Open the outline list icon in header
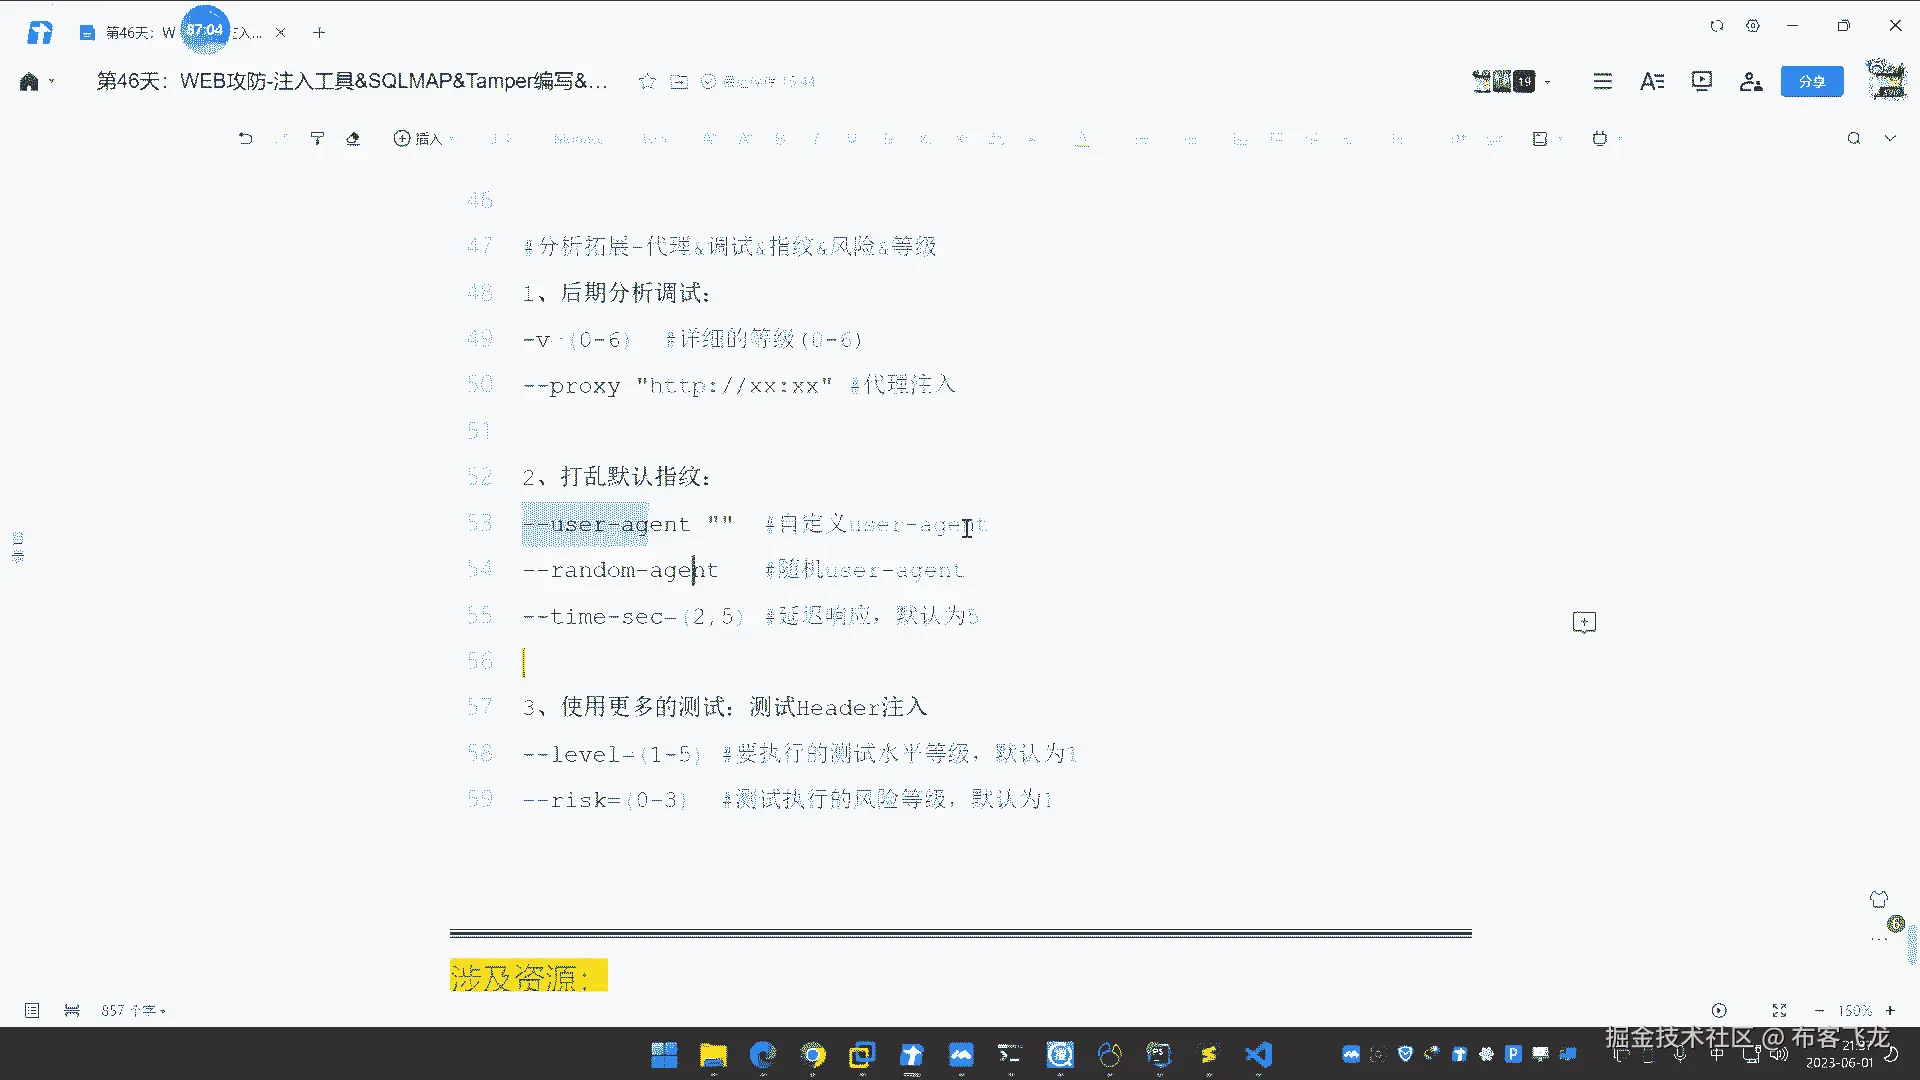 click(1602, 82)
